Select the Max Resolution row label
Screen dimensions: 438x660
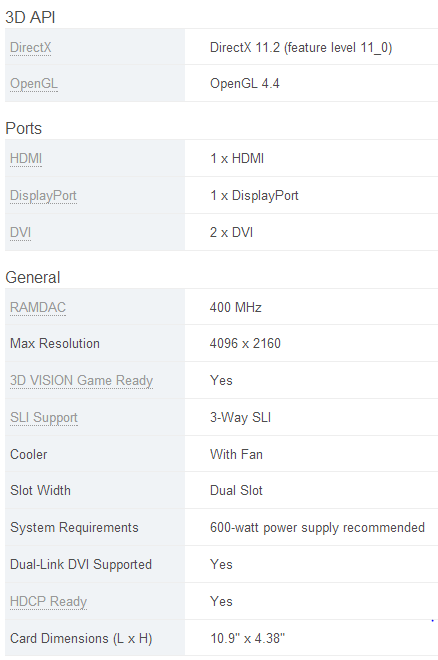(x=55, y=343)
